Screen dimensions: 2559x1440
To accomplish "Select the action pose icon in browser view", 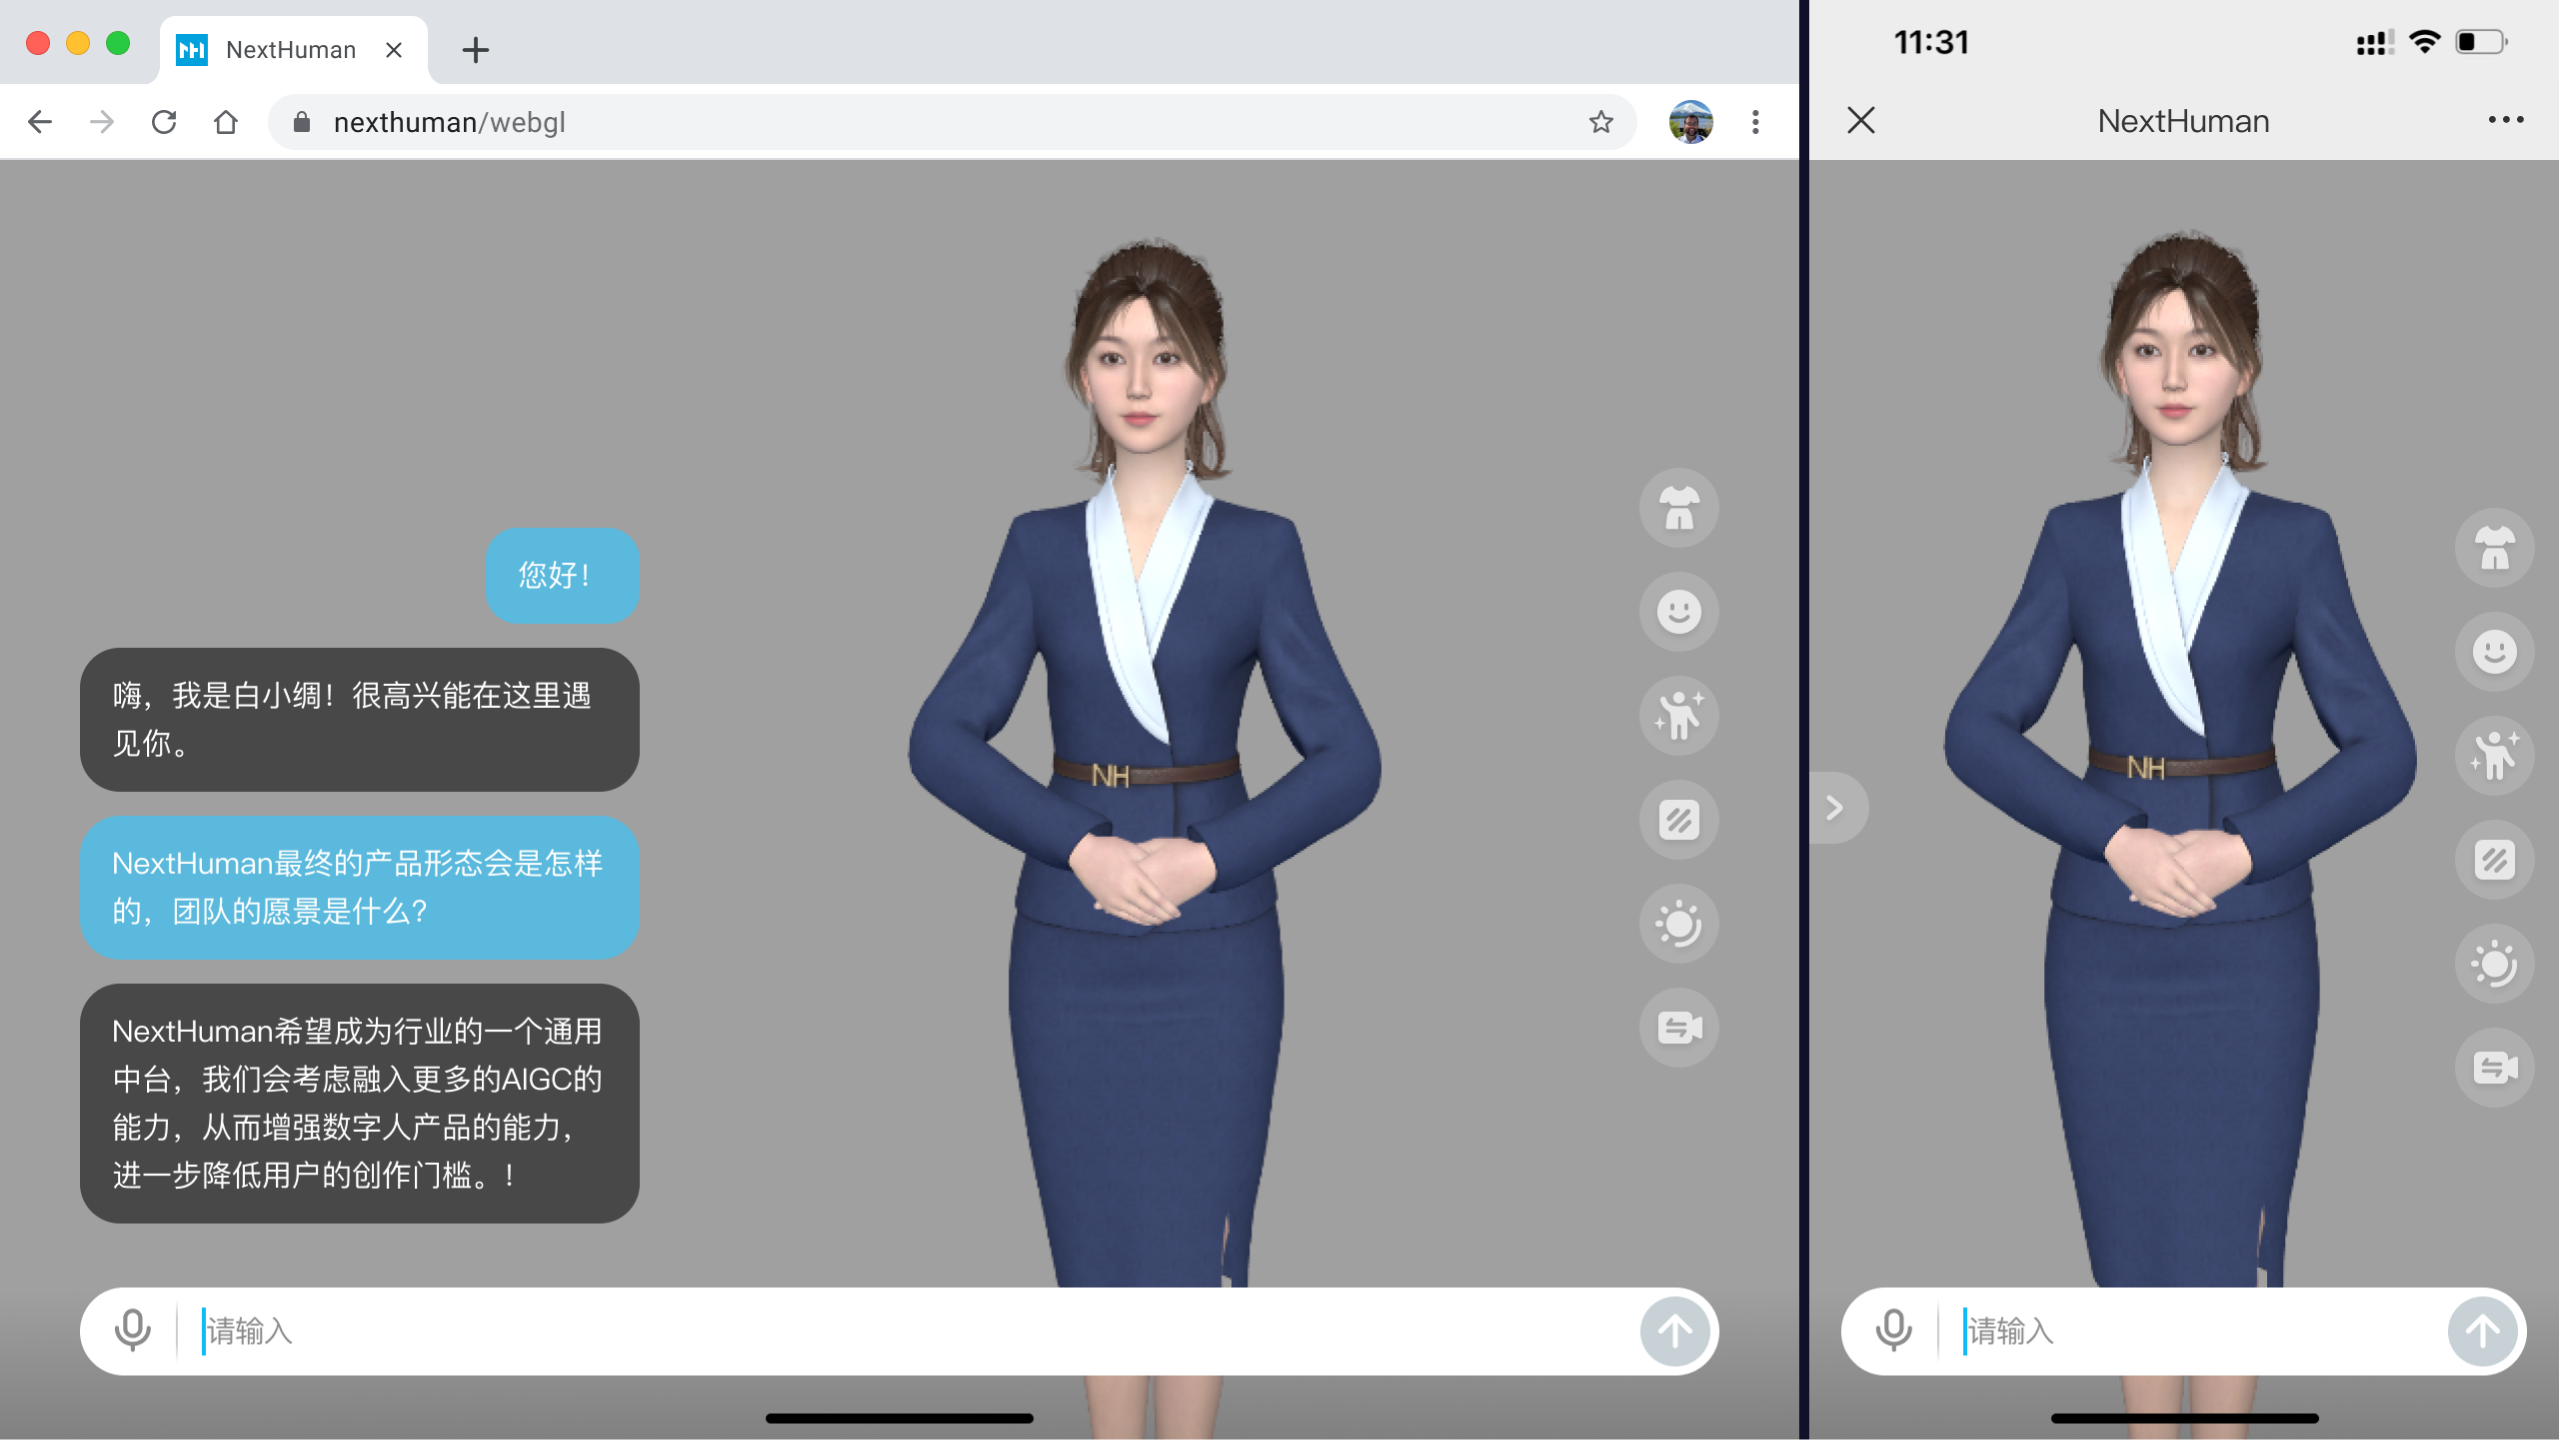I will point(1679,716).
